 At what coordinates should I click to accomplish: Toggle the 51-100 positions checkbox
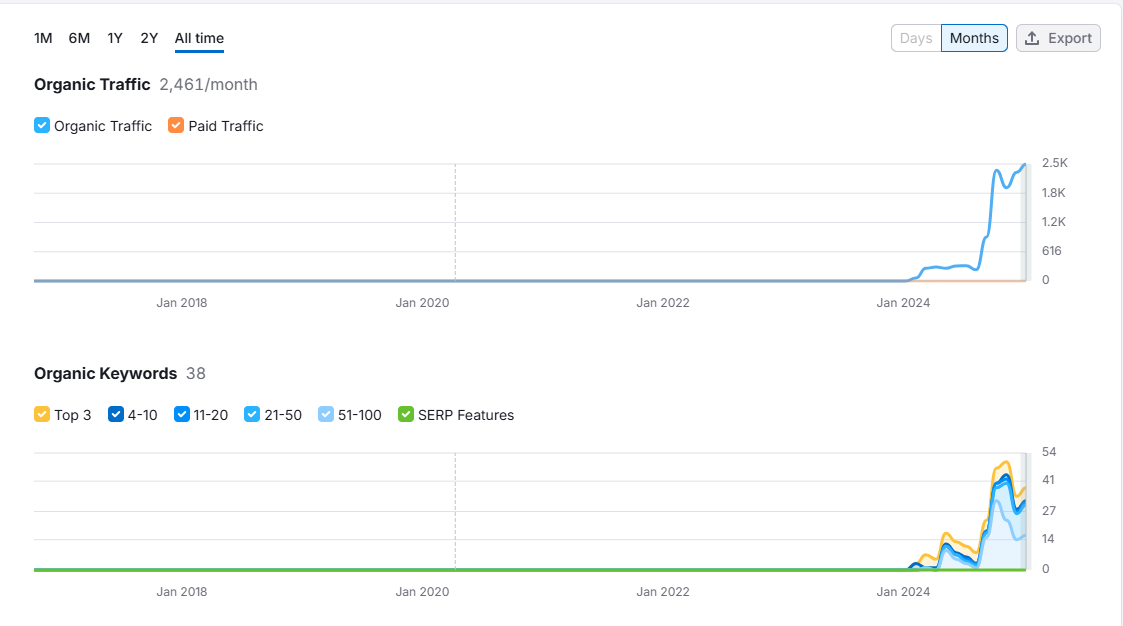(326, 415)
